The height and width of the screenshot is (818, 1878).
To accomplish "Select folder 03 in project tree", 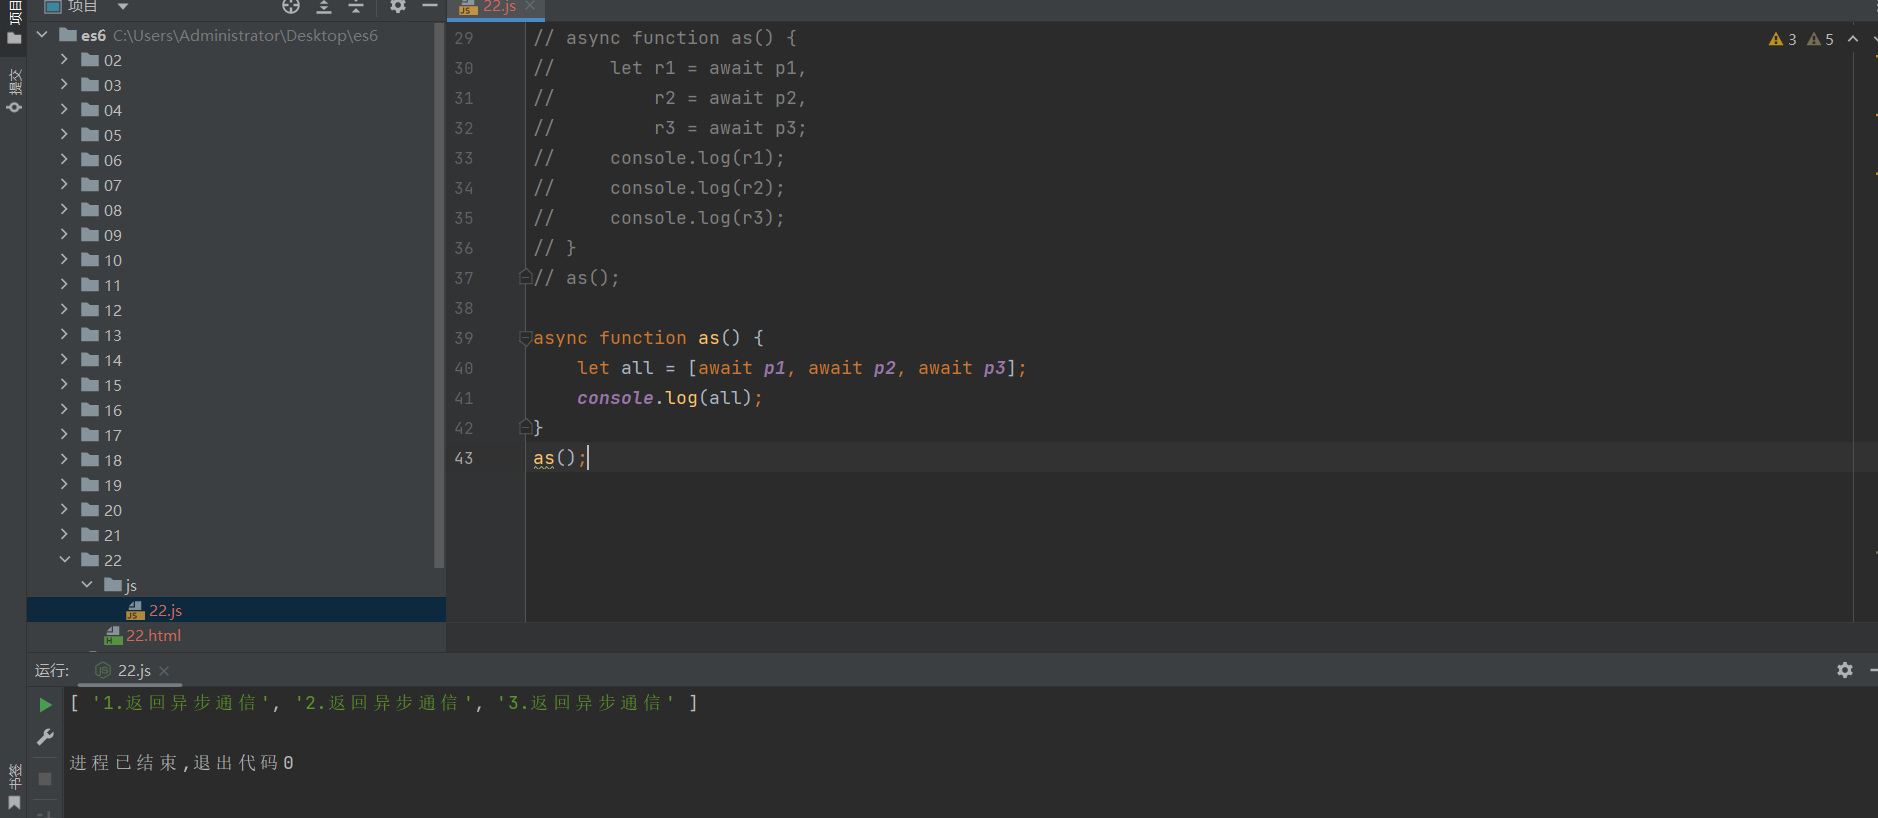I will [112, 85].
